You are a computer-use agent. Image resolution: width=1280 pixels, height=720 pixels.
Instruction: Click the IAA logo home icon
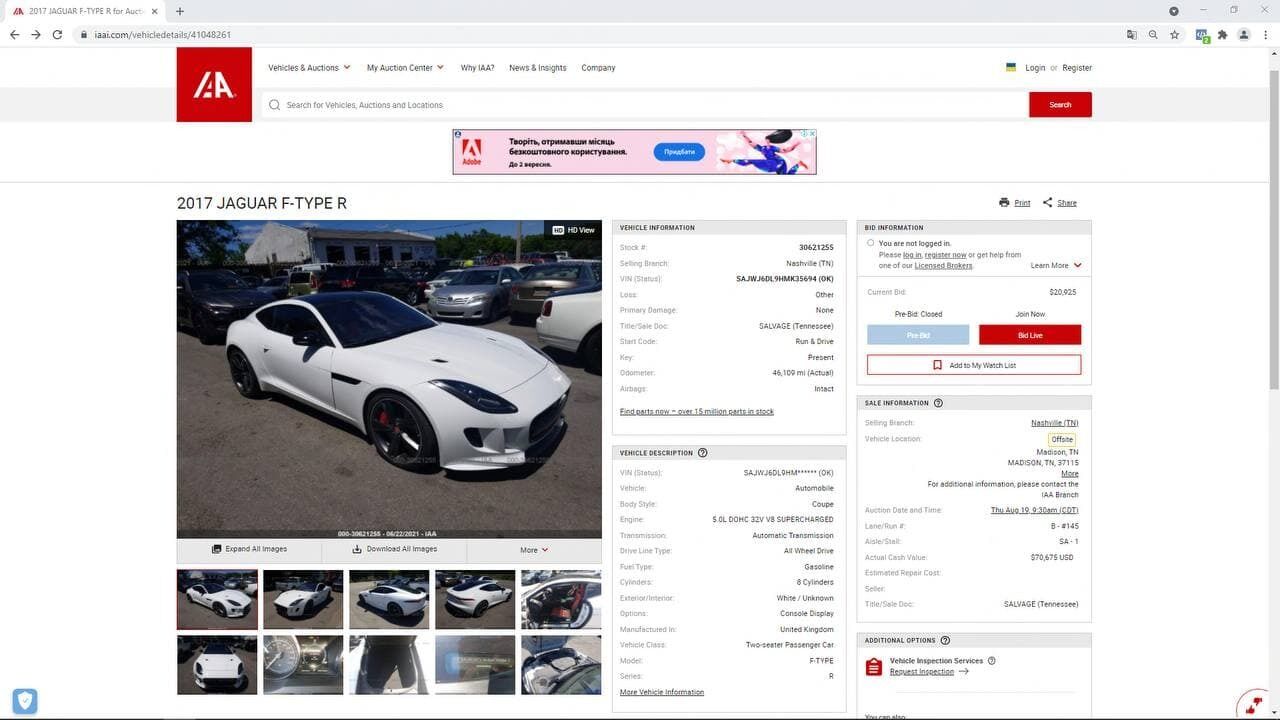click(x=214, y=85)
